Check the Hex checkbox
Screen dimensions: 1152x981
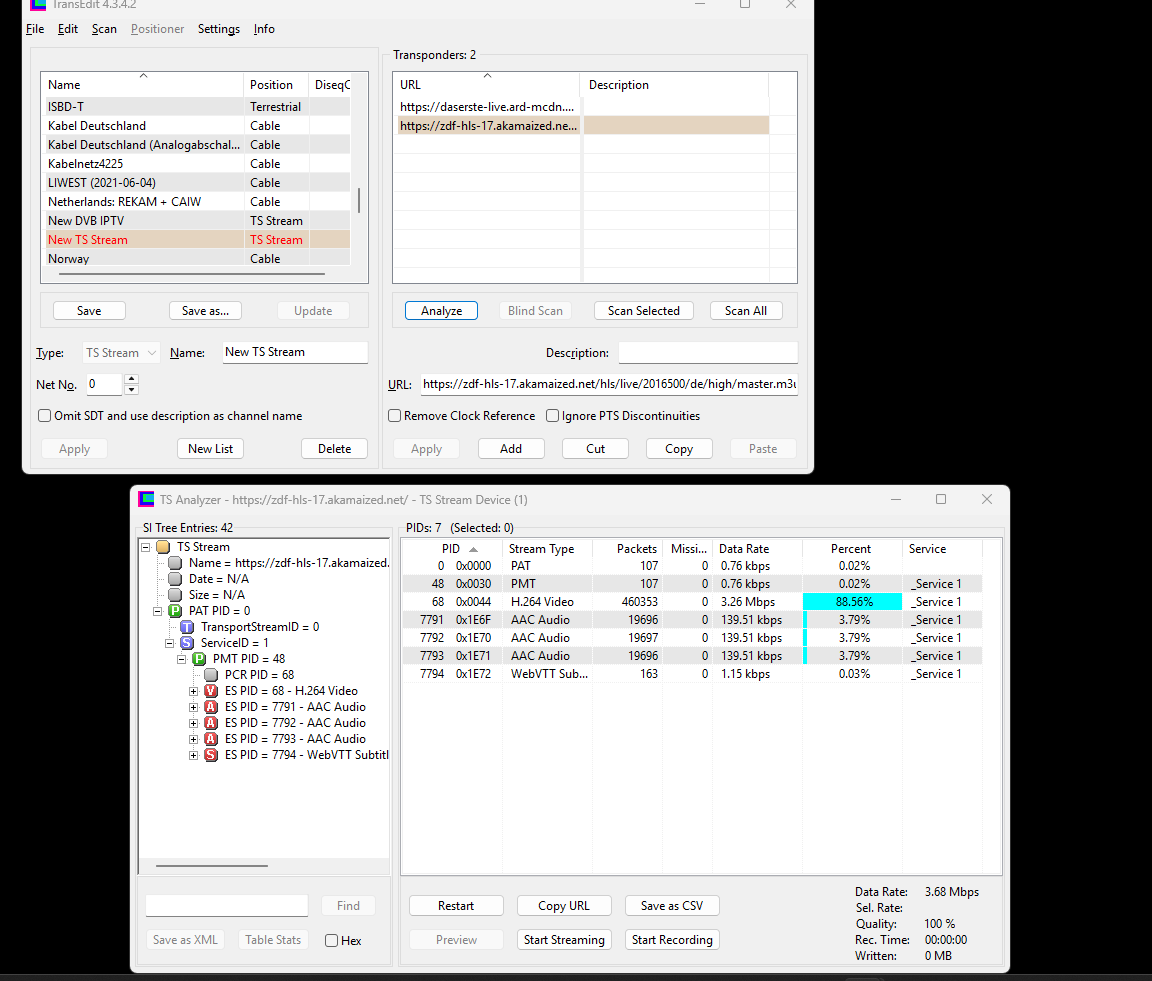click(332, 940)
